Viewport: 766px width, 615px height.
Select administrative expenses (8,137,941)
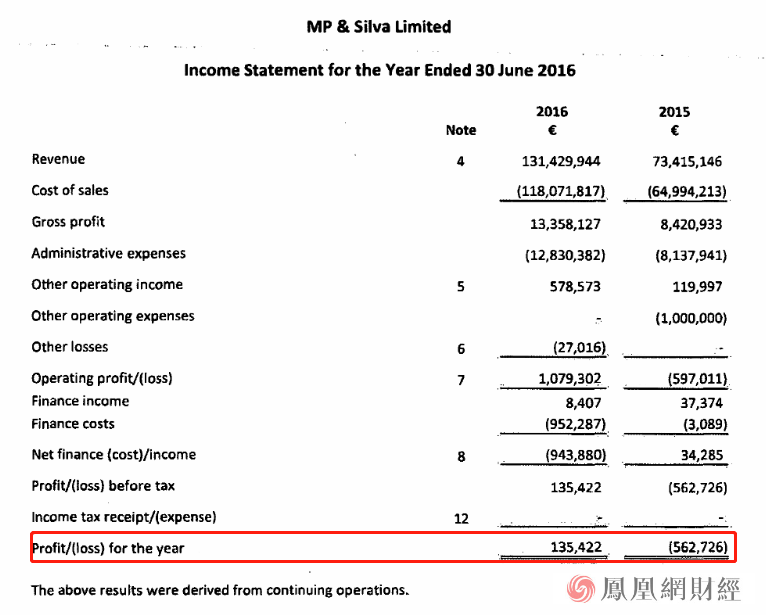tap(691, 255)
